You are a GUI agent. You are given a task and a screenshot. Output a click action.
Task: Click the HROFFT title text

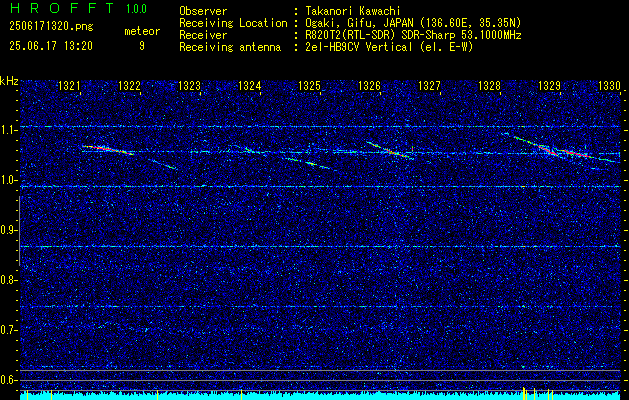coord(62,8)
